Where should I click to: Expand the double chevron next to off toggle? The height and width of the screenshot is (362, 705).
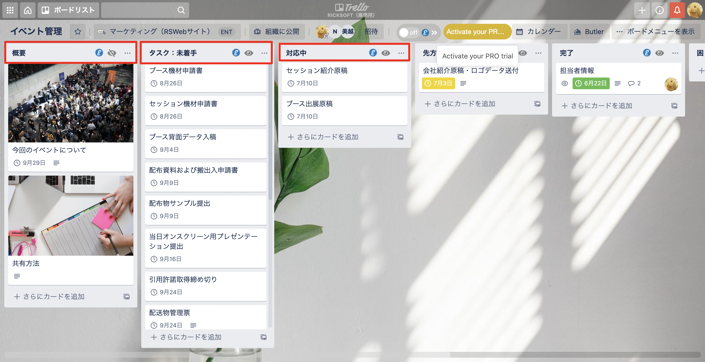coord(434,32)
